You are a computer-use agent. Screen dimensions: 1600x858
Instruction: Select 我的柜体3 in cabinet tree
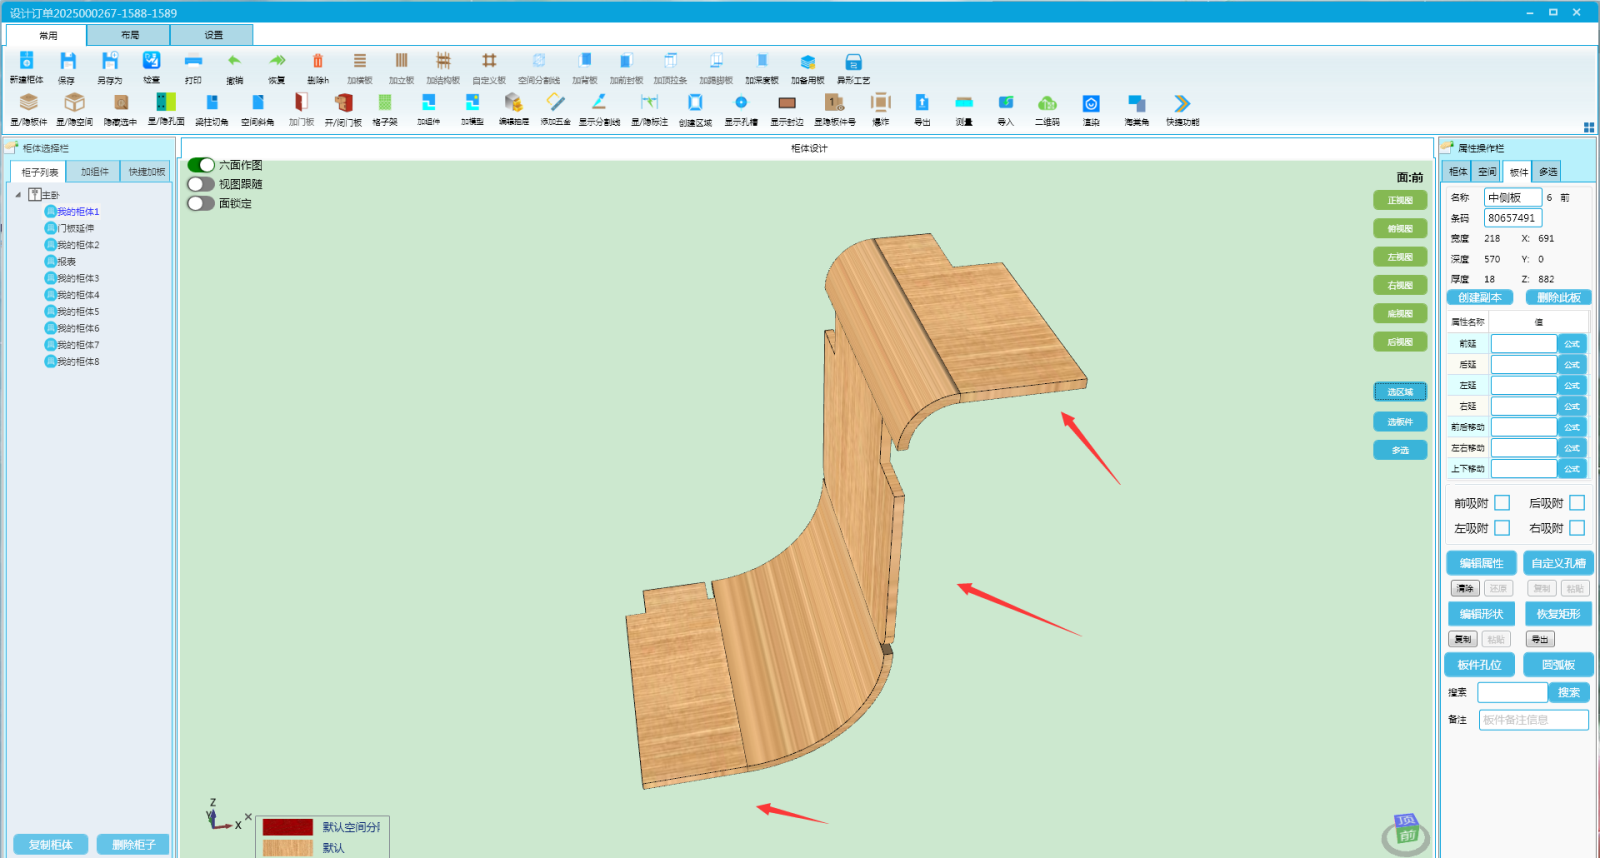coord(77,278)
